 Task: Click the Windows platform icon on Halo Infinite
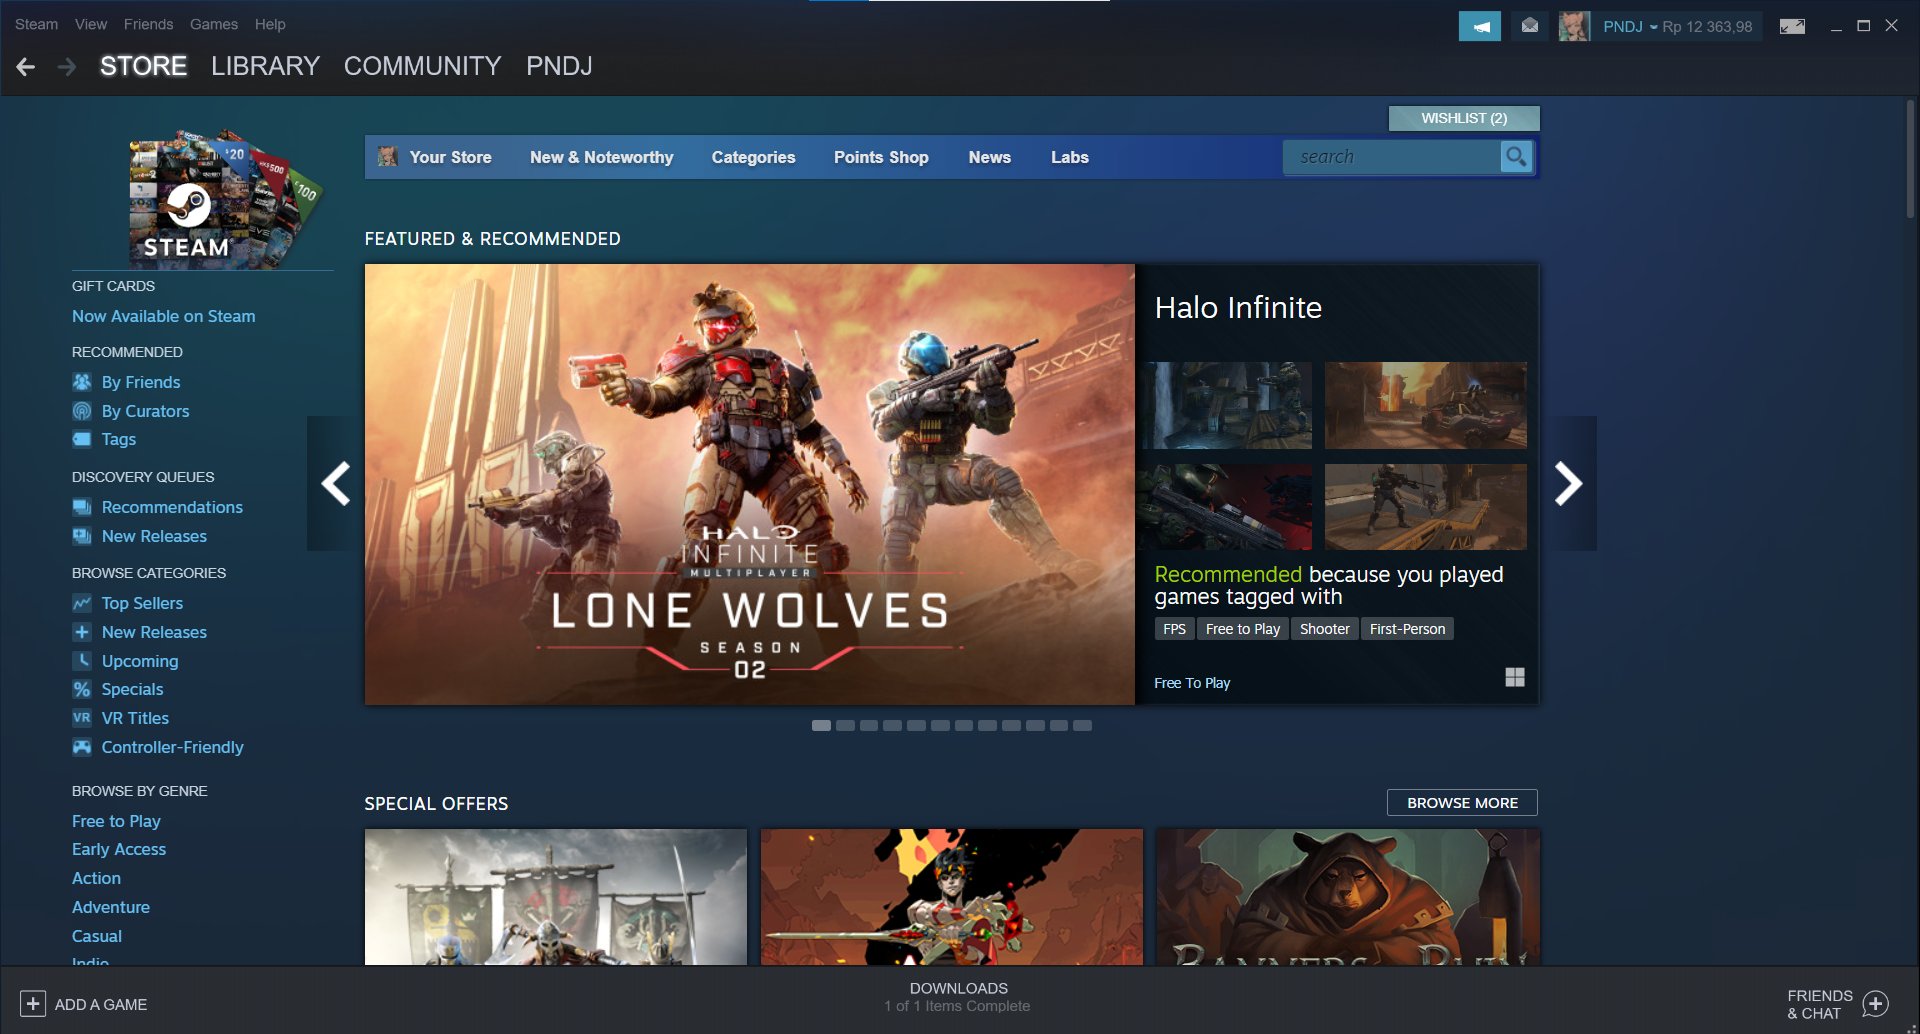1515,677
